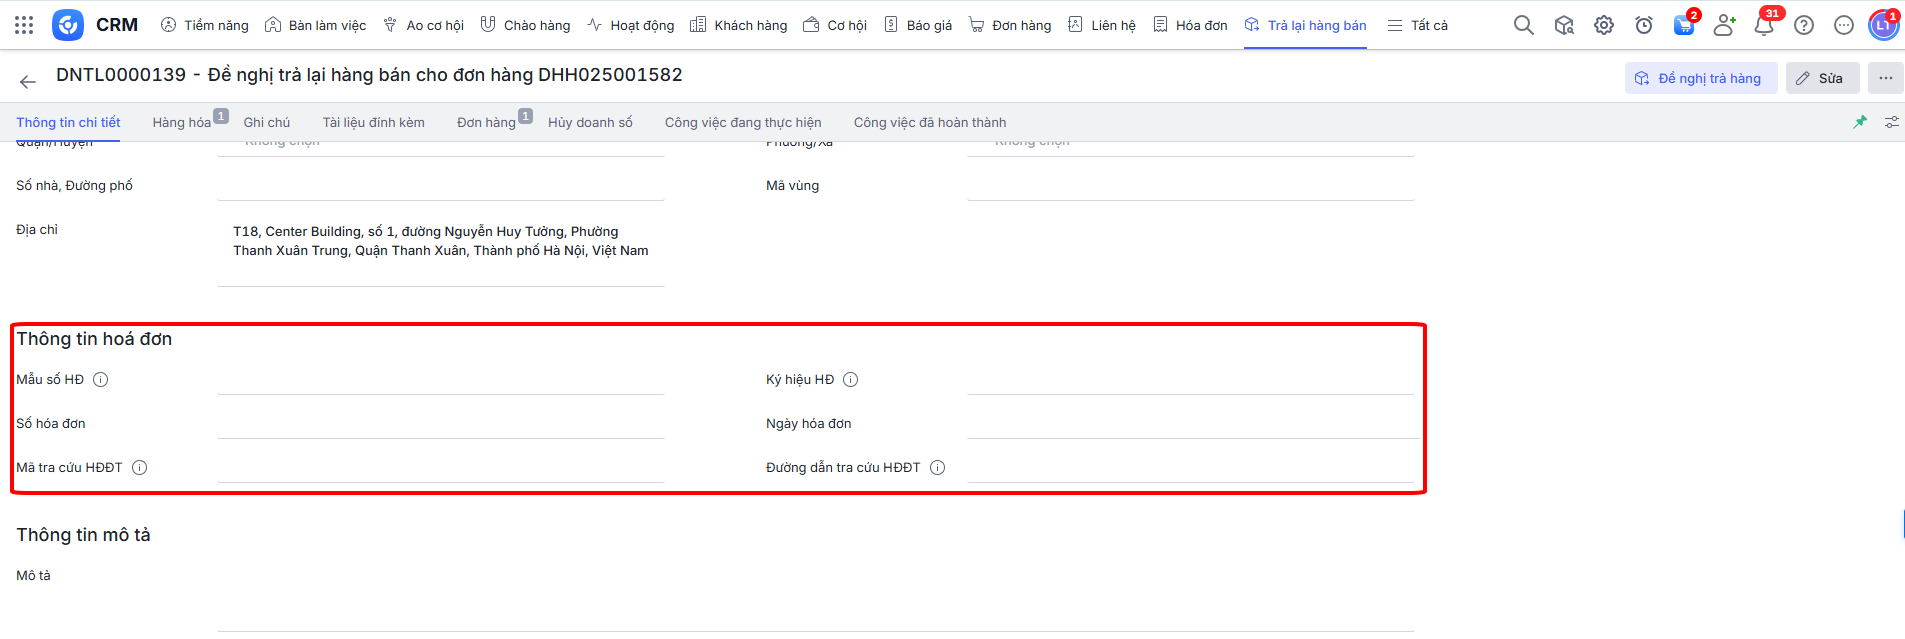Viewport: 1905px width, 639px height.
Task: Click the alarm clock reminder icon
Action: click(1644, 25)
